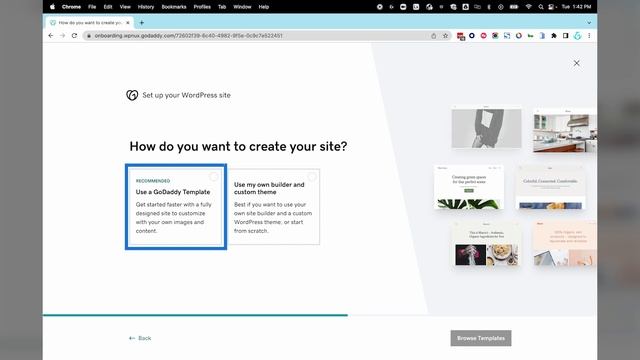Open the Edit menu
The image size is (640, 360).
tap(108, 7)
